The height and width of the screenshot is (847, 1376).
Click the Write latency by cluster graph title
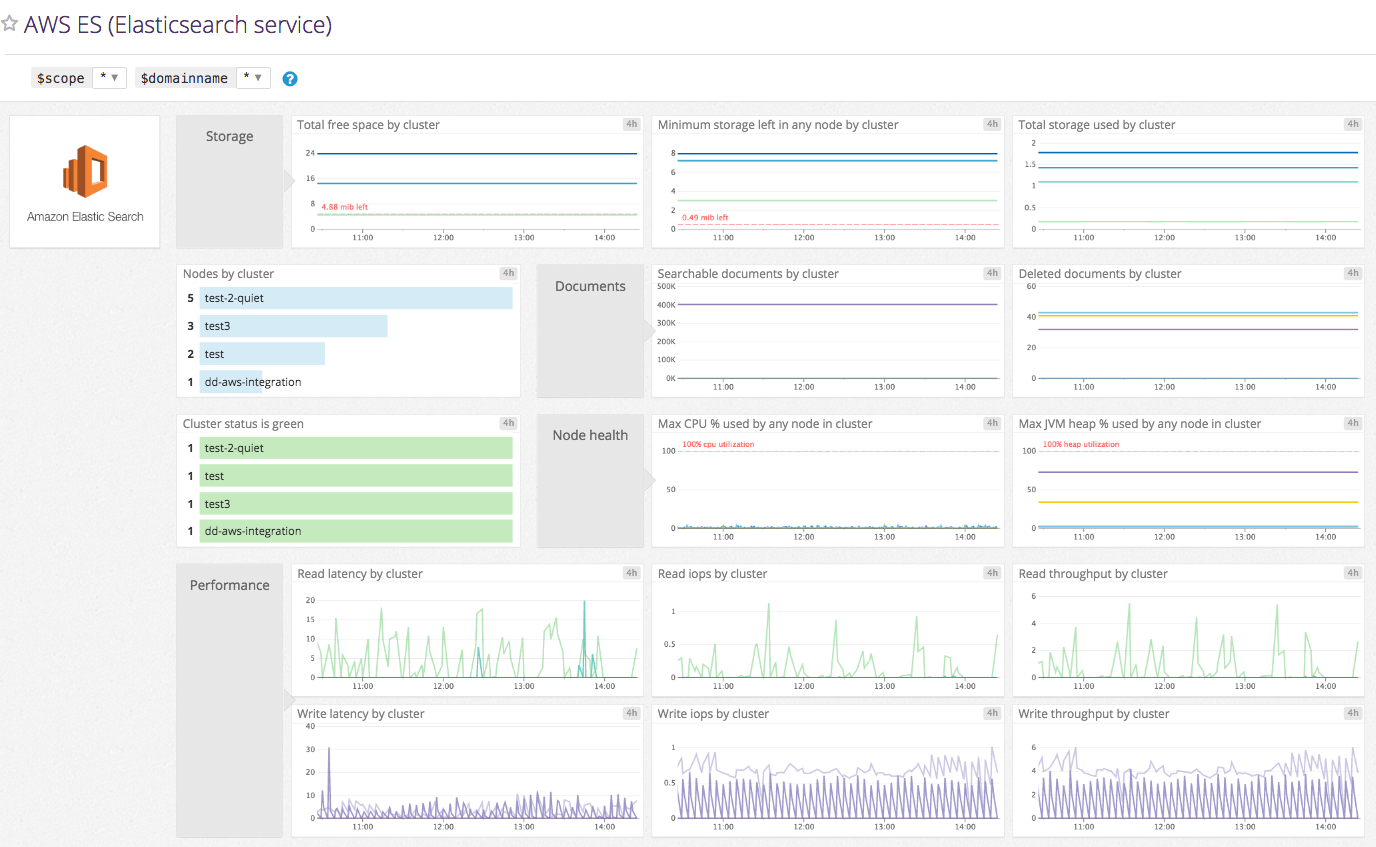point(359,713)
